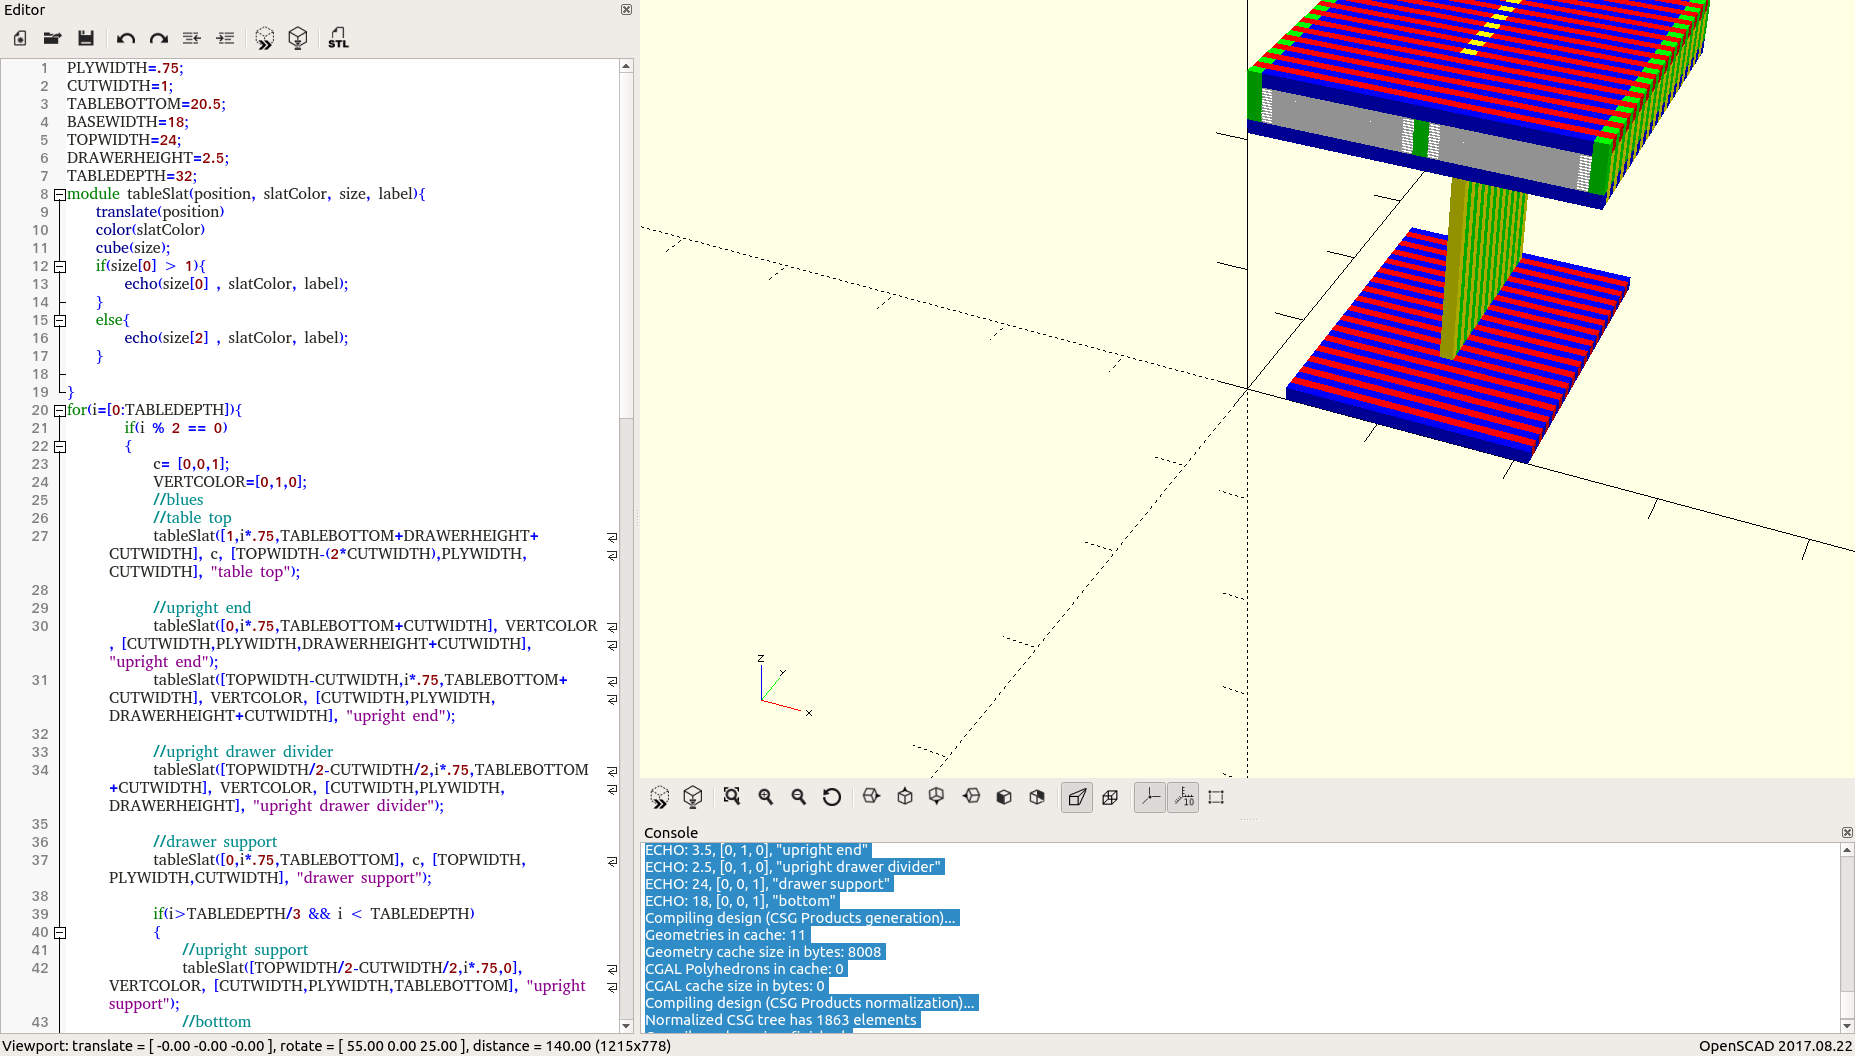Create a new file from the editor toolbar
Screen dimensions: 1855x1056
(x=20, y=38)
